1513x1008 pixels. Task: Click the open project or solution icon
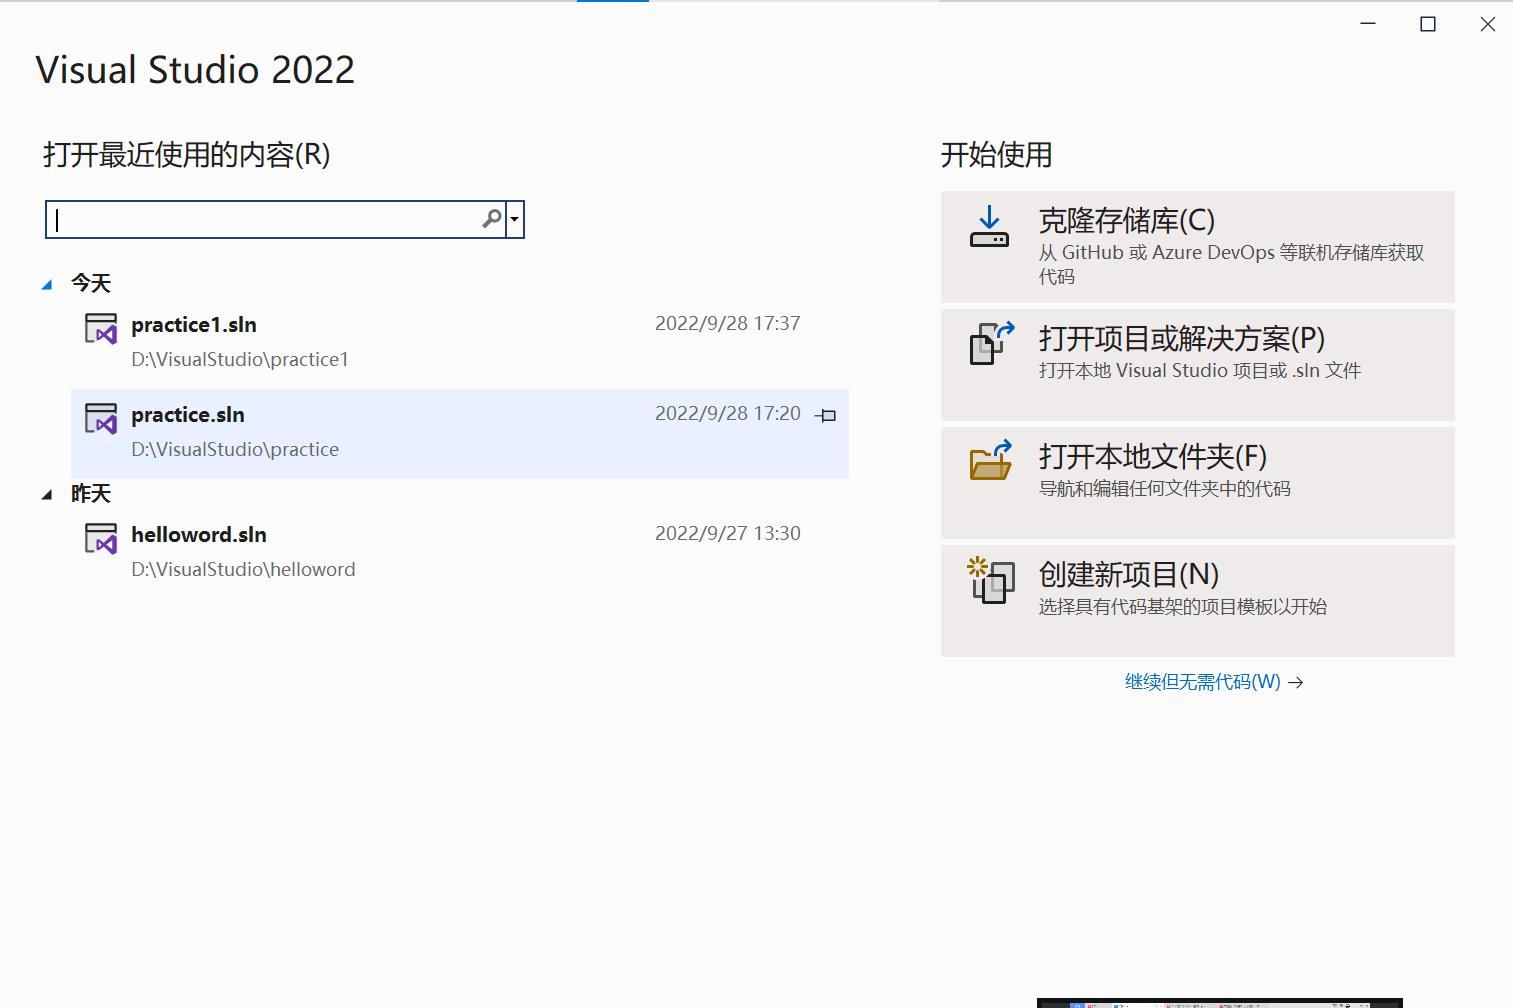click(992, 343)
